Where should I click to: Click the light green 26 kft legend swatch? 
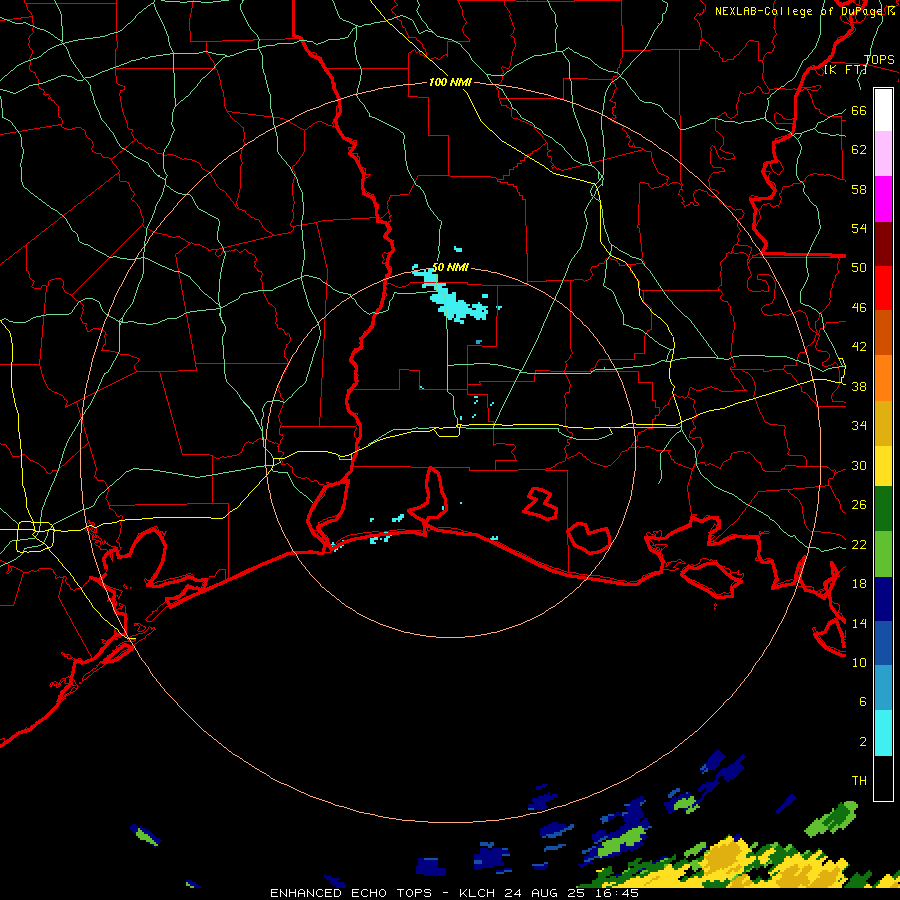click(x=883, y=554)
